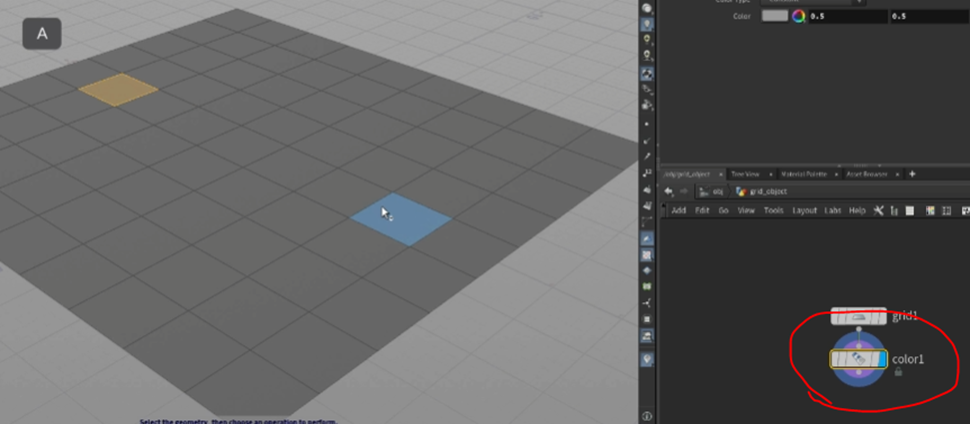
Task: Toggle display point normals icon
Action: tap(647, 141)
